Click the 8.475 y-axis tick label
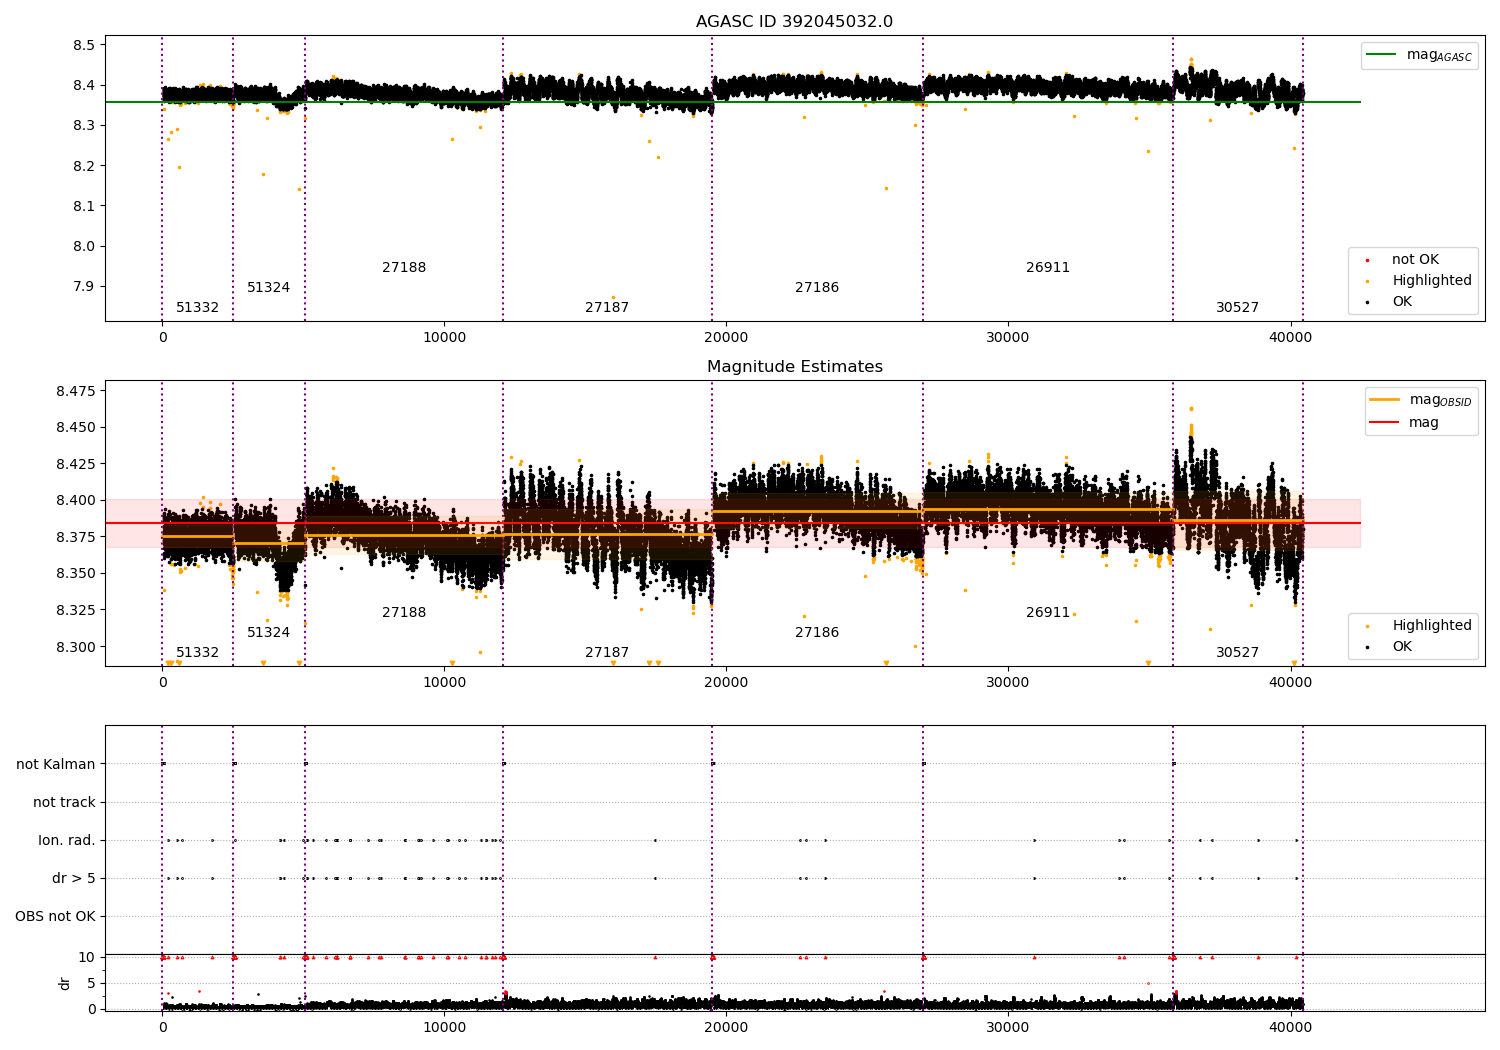Image resolution: width=1500 pixels, height=1050 pixels. (76, 391)
